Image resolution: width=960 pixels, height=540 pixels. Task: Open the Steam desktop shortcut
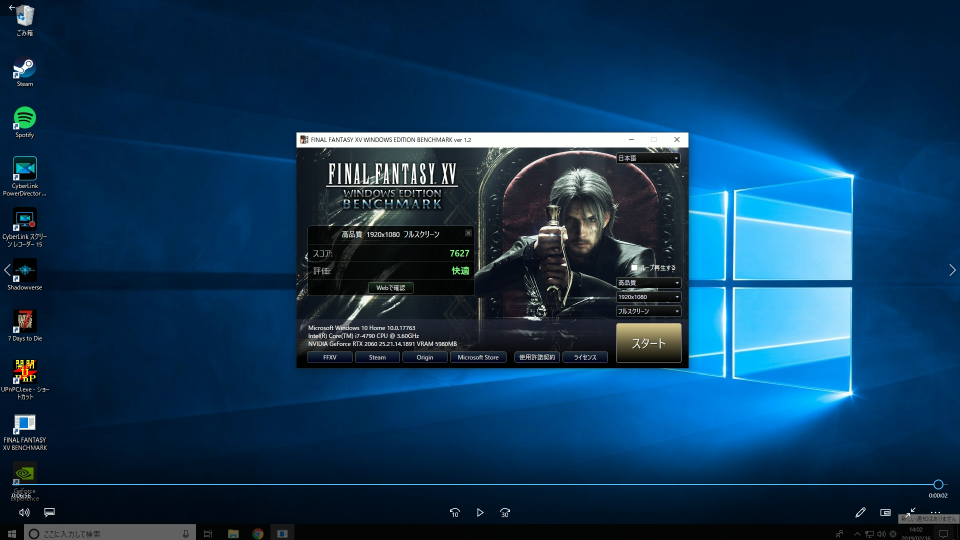coord(24,72)
